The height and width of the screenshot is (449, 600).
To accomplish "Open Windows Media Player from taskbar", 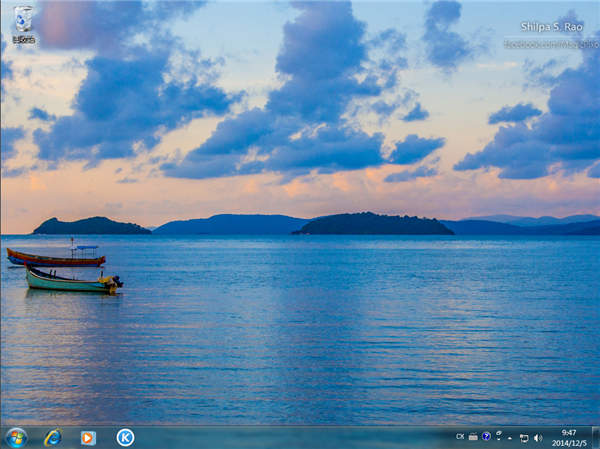I will pos(88,437).
